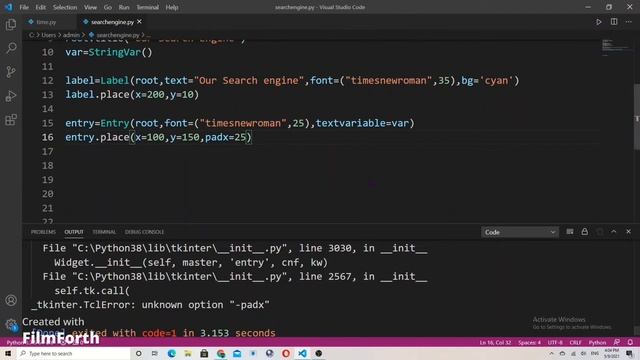Open the Go menu

(107, 7)
